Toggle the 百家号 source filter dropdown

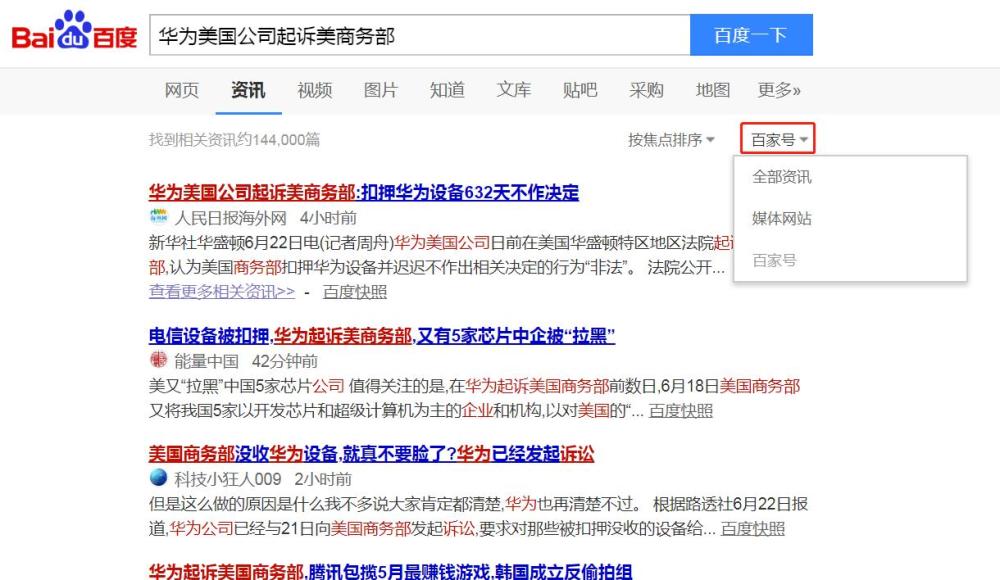point(778,139)
